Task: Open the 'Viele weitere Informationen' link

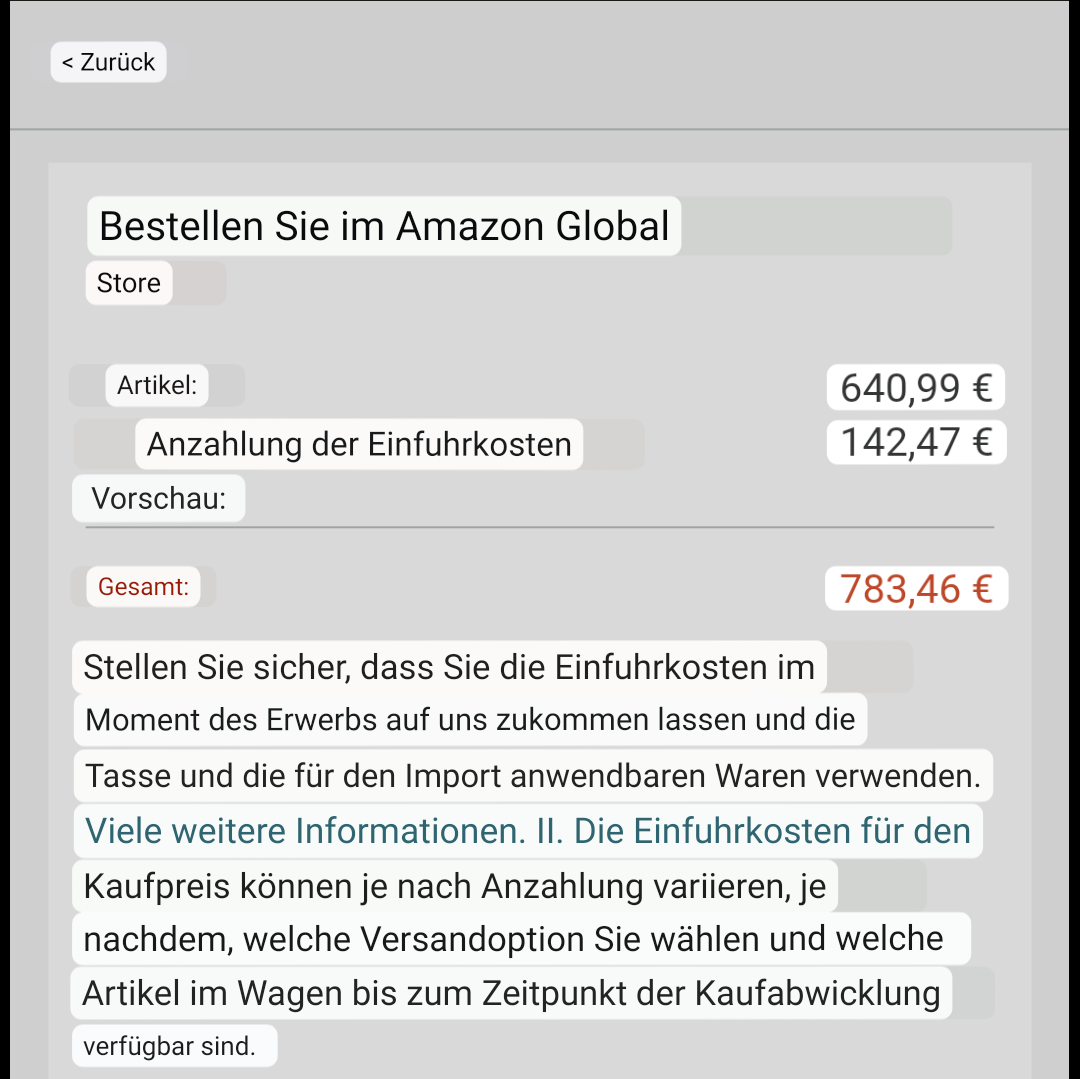Action: (527, 831)
